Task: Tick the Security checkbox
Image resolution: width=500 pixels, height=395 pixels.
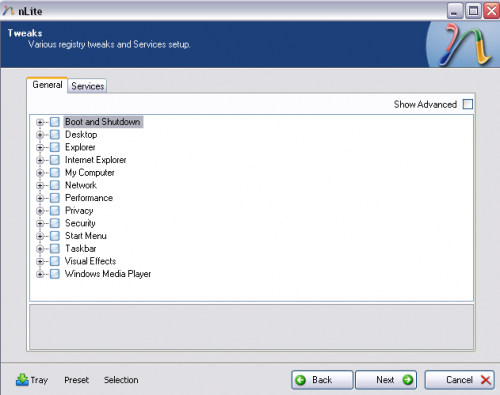Action: (55, 223)
